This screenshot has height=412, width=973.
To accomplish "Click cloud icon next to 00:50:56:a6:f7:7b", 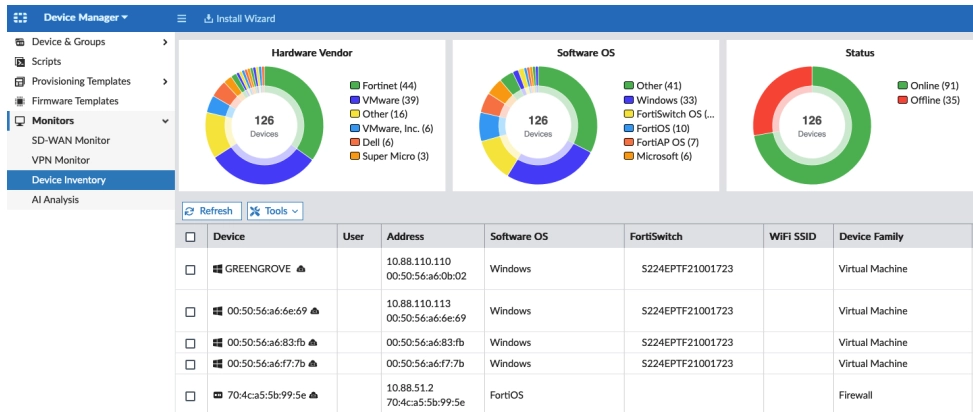I will [x=313, y=364].
